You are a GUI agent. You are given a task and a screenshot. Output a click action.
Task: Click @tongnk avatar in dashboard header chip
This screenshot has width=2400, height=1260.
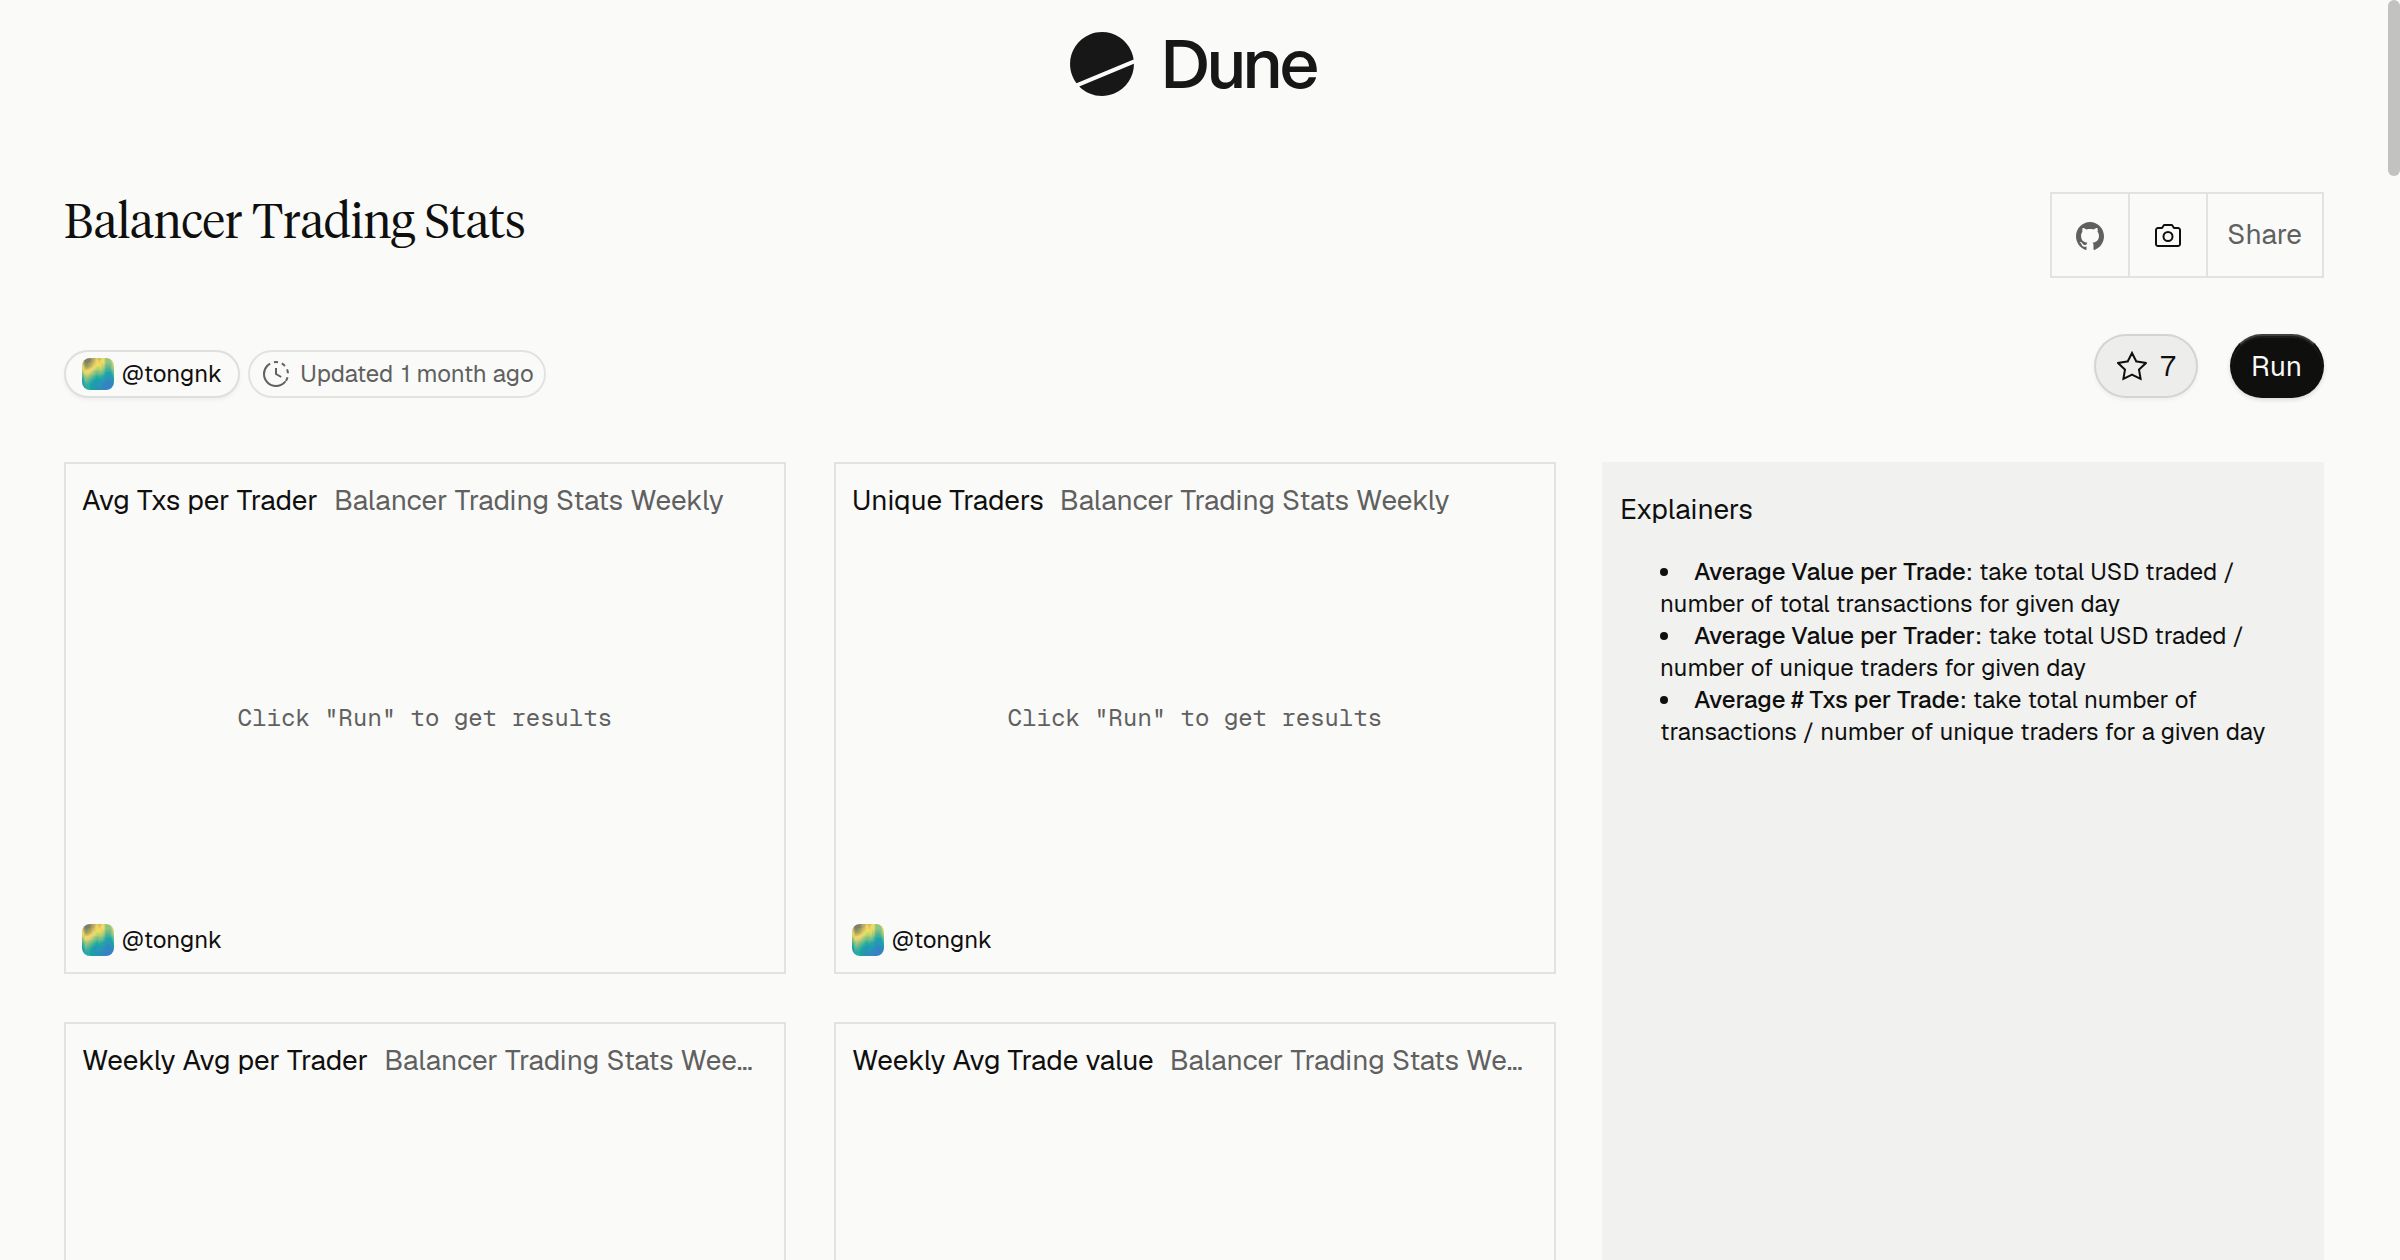pyautogui.click(x=97, y=374)
